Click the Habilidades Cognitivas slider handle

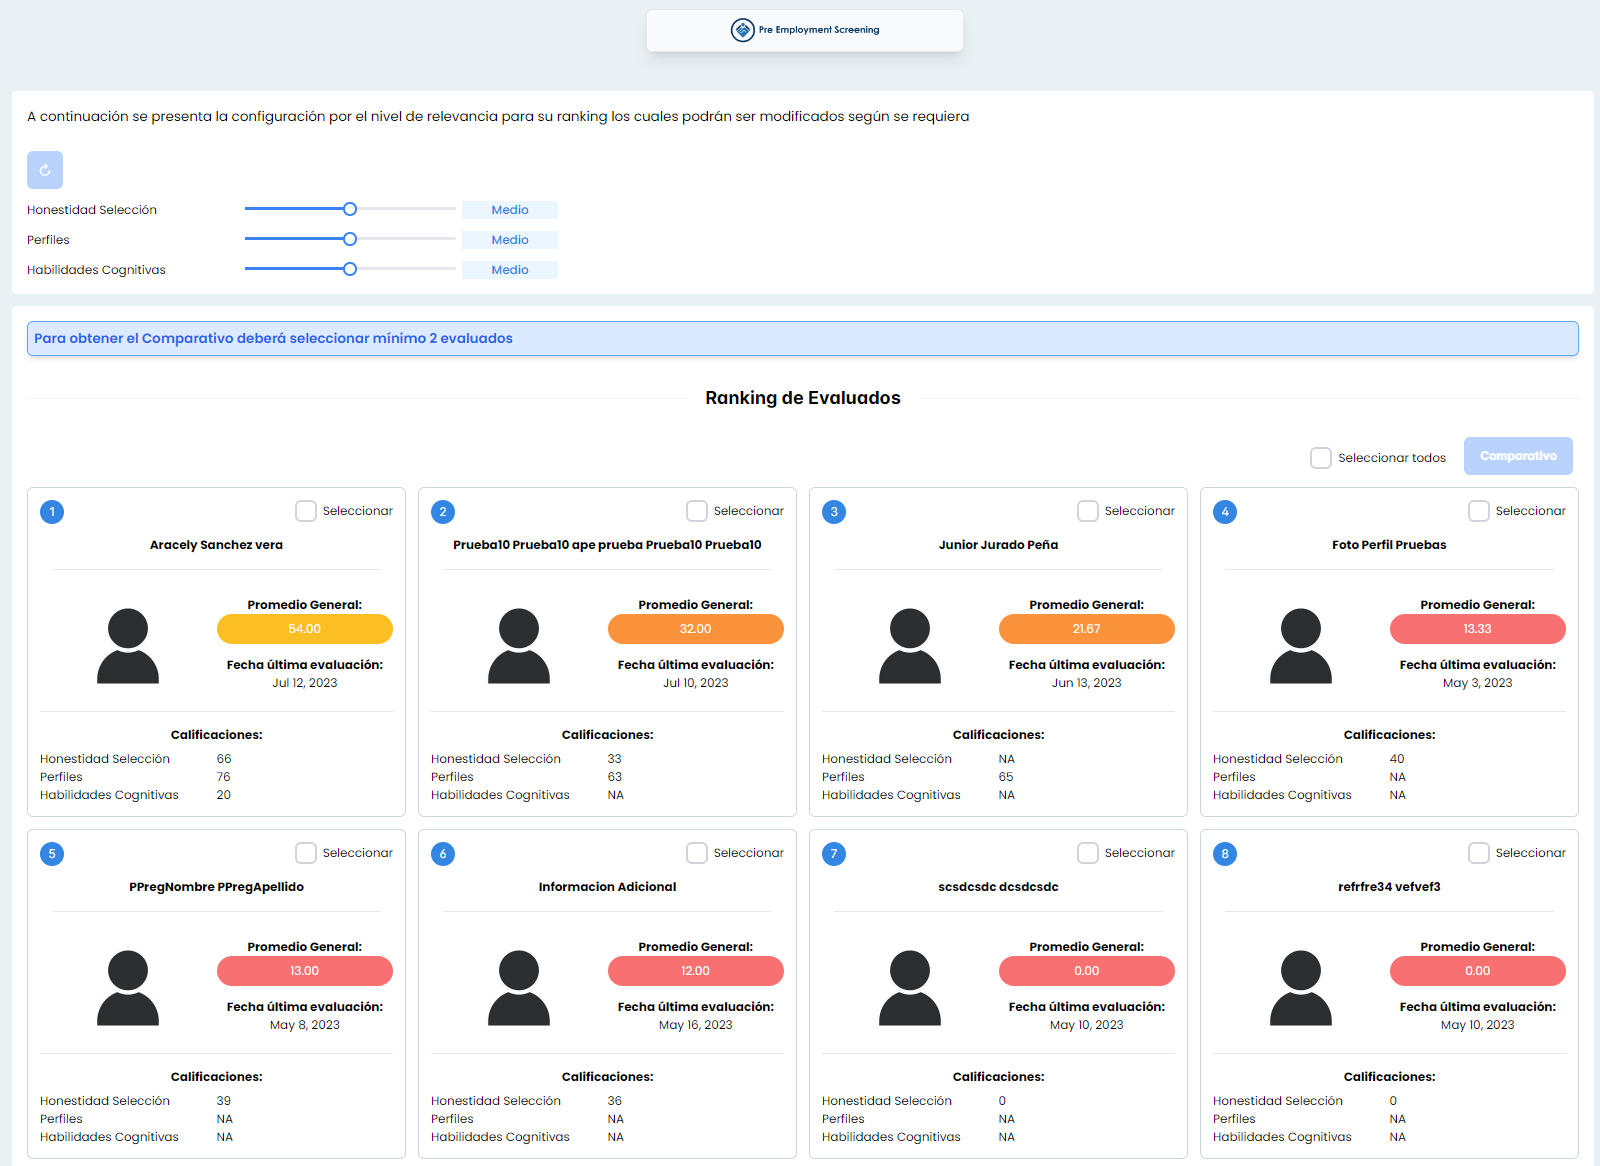(x=350, y=269)
